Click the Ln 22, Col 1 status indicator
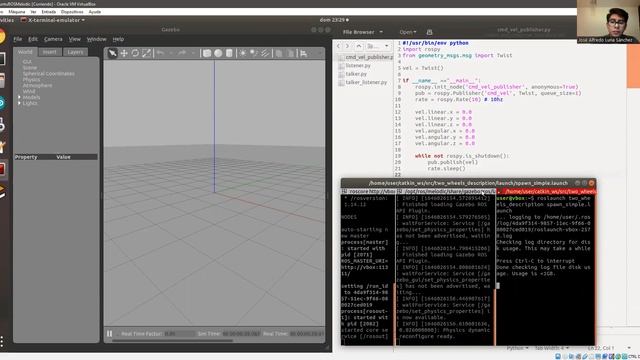Screen dimensions: 640x360 (601, 348)
